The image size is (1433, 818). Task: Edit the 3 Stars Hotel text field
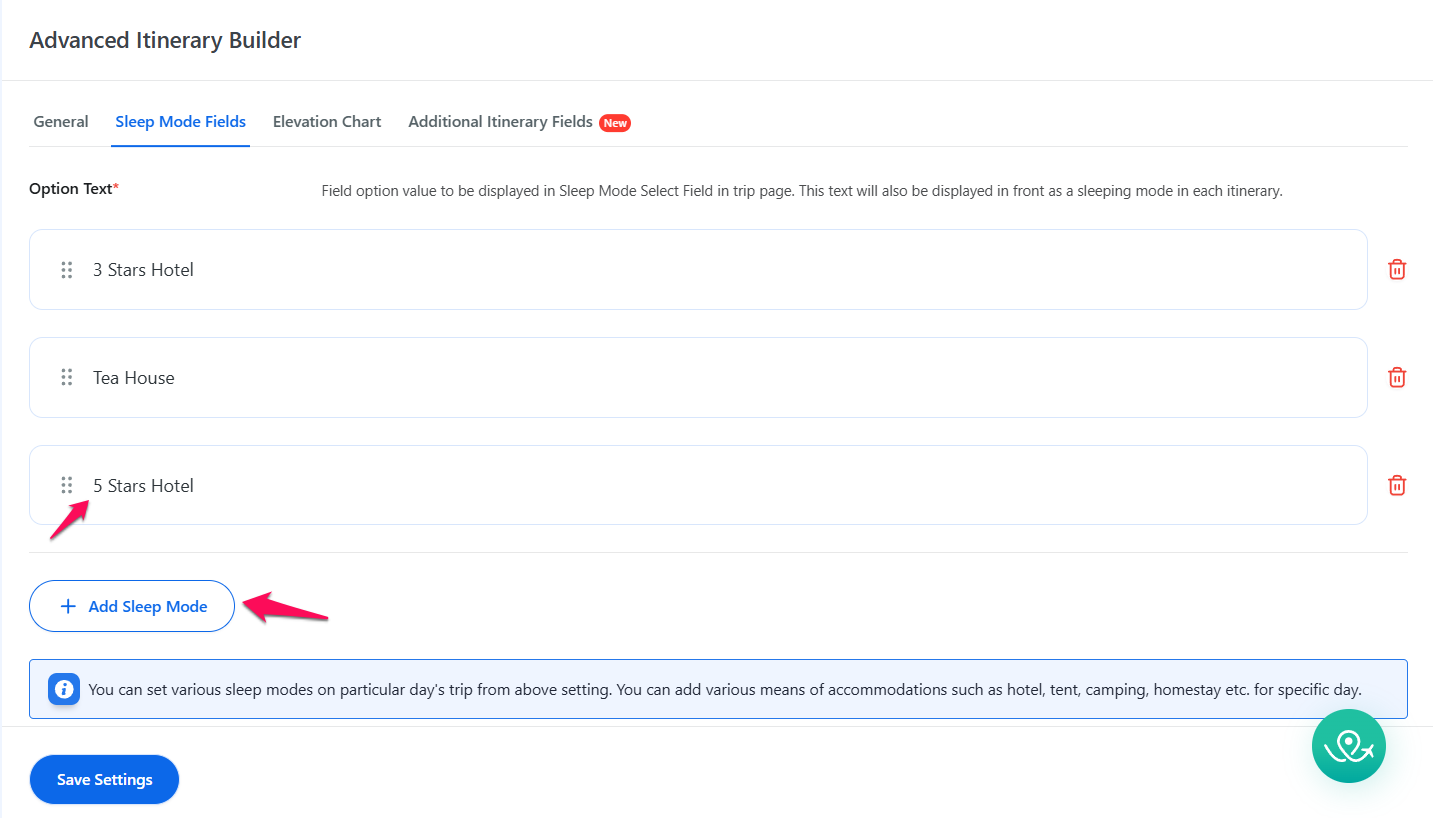point(700,270)
